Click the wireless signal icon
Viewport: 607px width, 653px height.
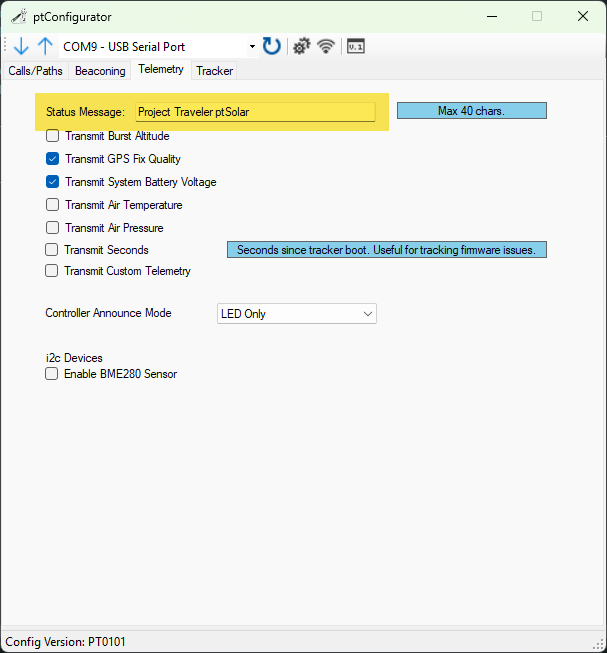tap(326, 46)
